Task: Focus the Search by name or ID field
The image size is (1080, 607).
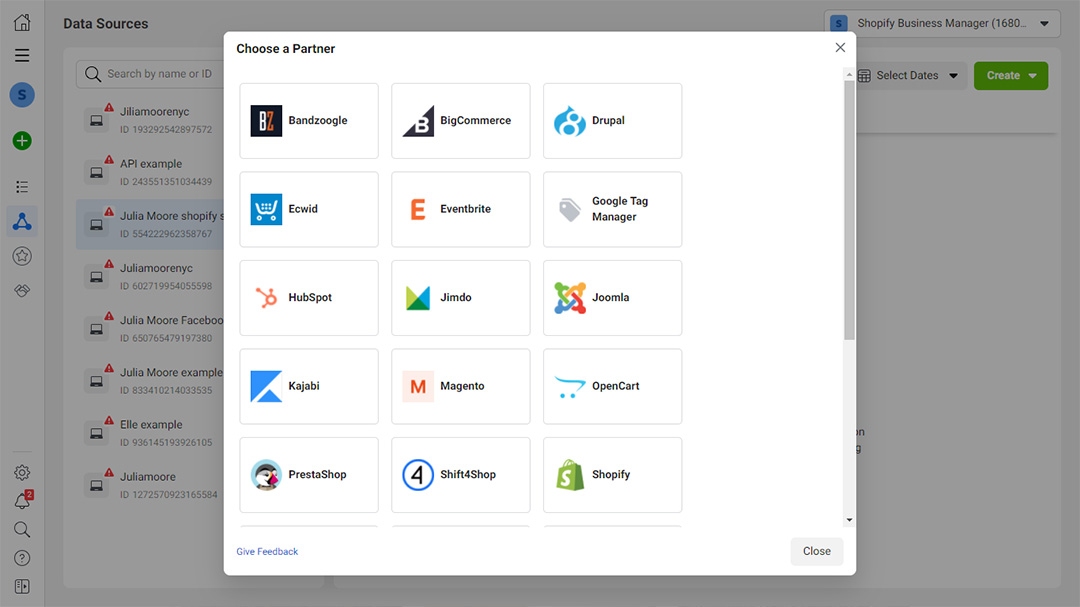Action: pos(150,74)
